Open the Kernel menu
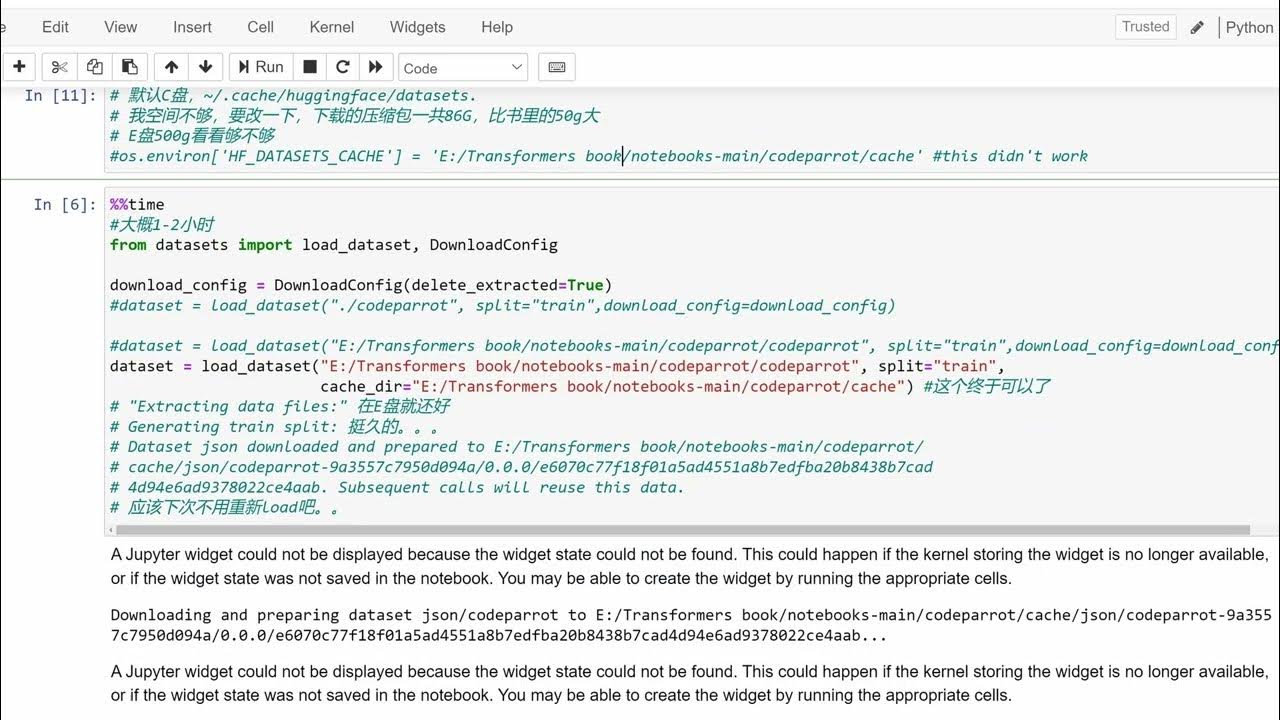The width and height of the screenshot is (1280, 720). 332,27
